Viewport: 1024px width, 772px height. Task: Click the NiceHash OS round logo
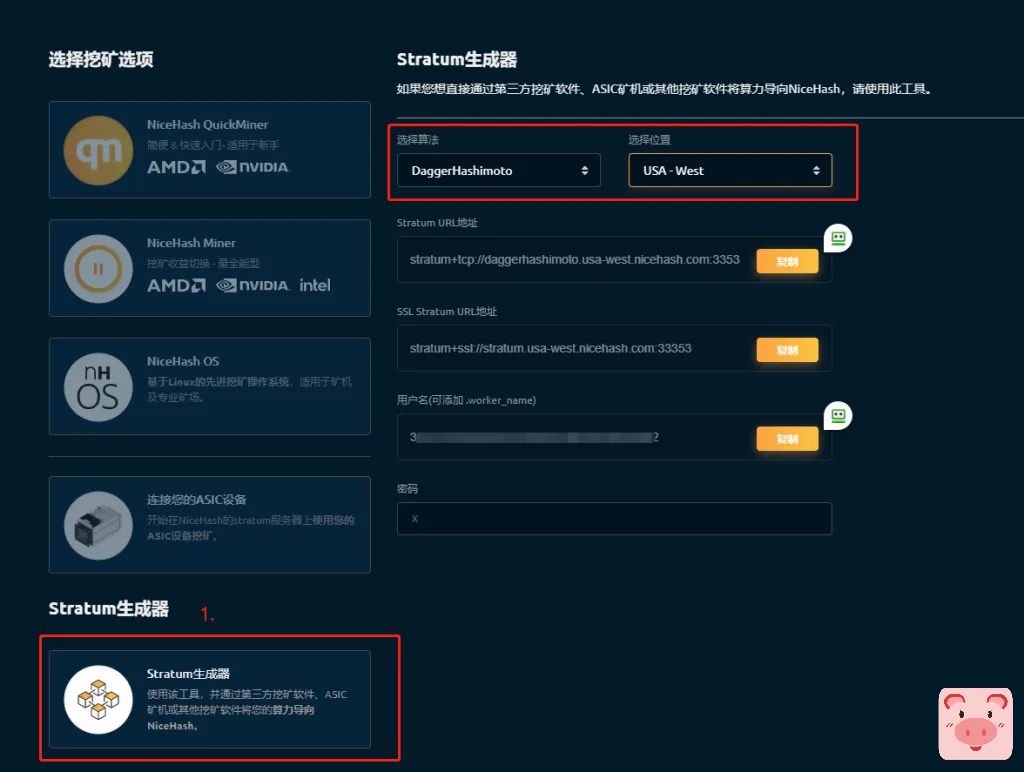(x=98, y=387)
